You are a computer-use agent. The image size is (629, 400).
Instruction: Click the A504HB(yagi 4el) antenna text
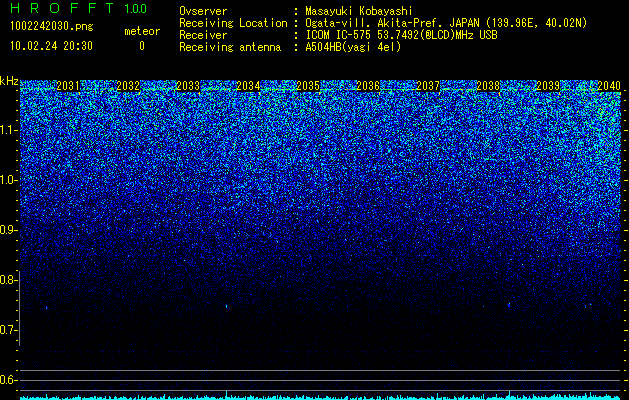click(353, 47)
